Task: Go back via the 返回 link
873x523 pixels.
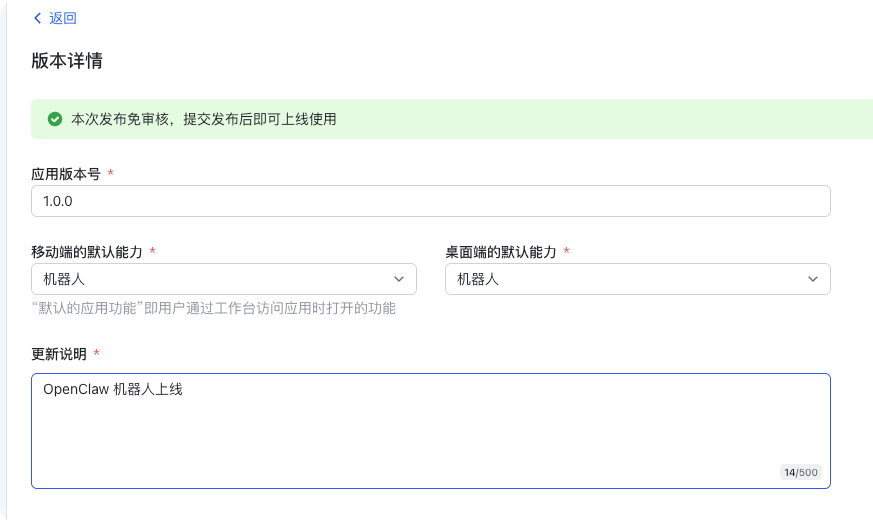Action: point(62,18)
